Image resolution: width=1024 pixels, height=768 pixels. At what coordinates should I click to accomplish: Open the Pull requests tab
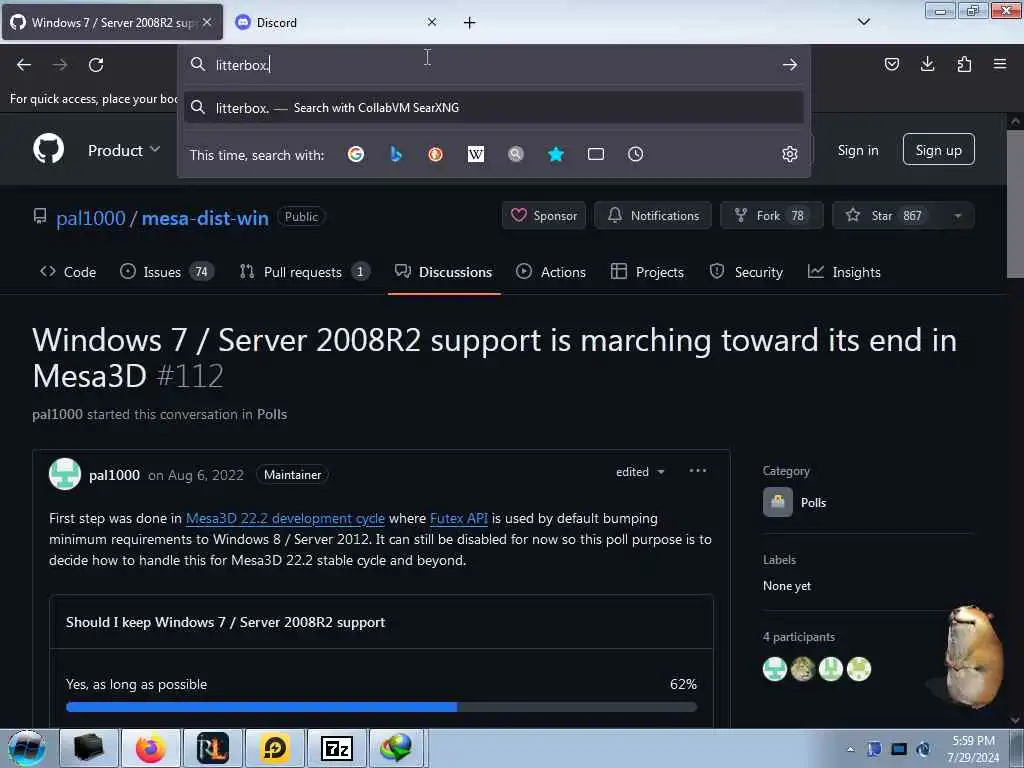[x=304, y=272]
